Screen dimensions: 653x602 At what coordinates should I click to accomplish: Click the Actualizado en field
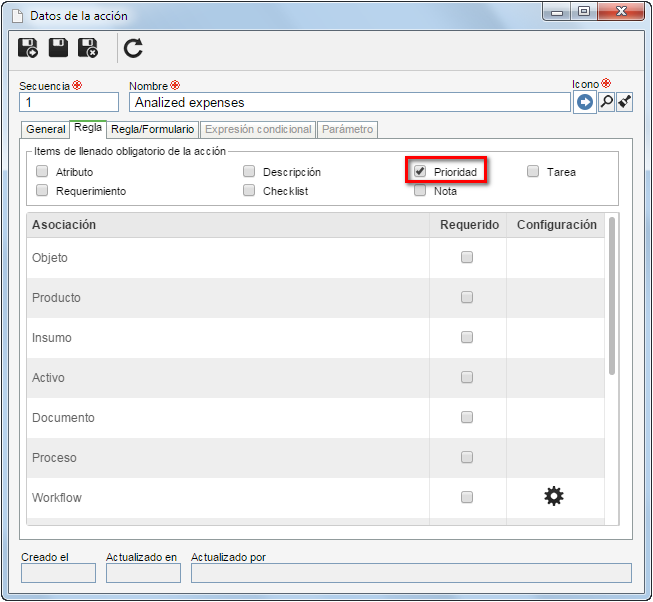pyautogui.click(x=143, y=573)
